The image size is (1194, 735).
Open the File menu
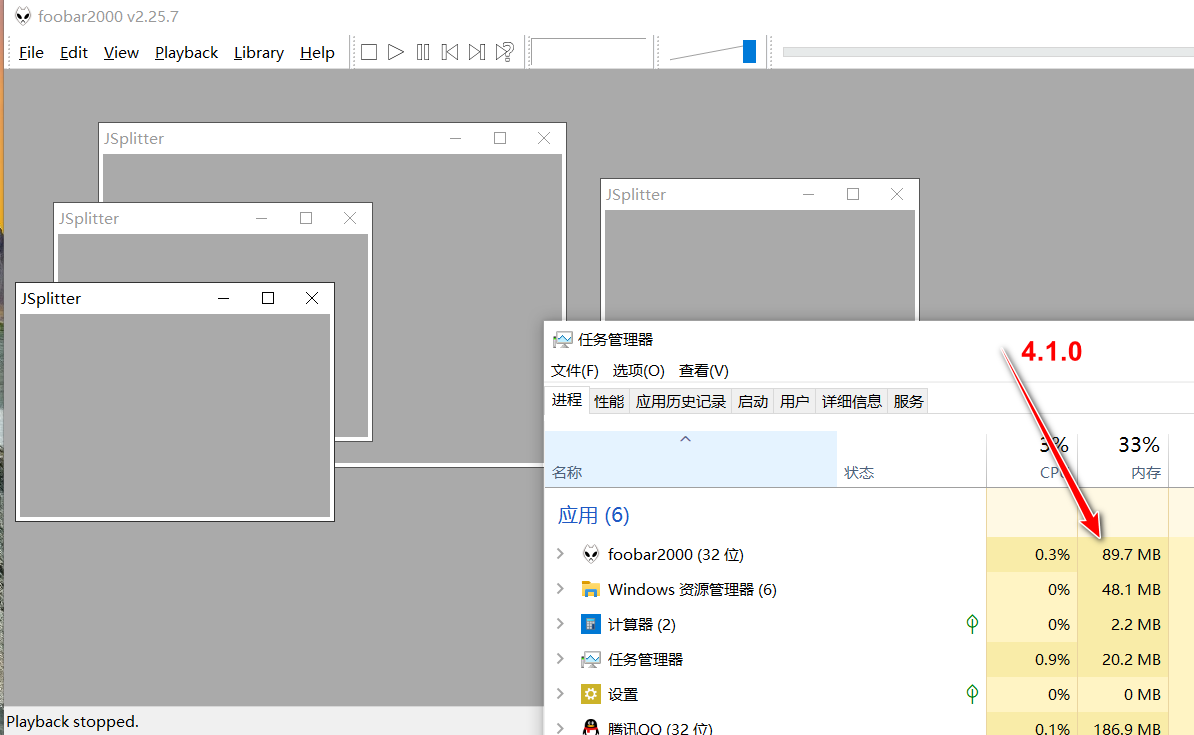pyautogui.click(x=31, y=53)
